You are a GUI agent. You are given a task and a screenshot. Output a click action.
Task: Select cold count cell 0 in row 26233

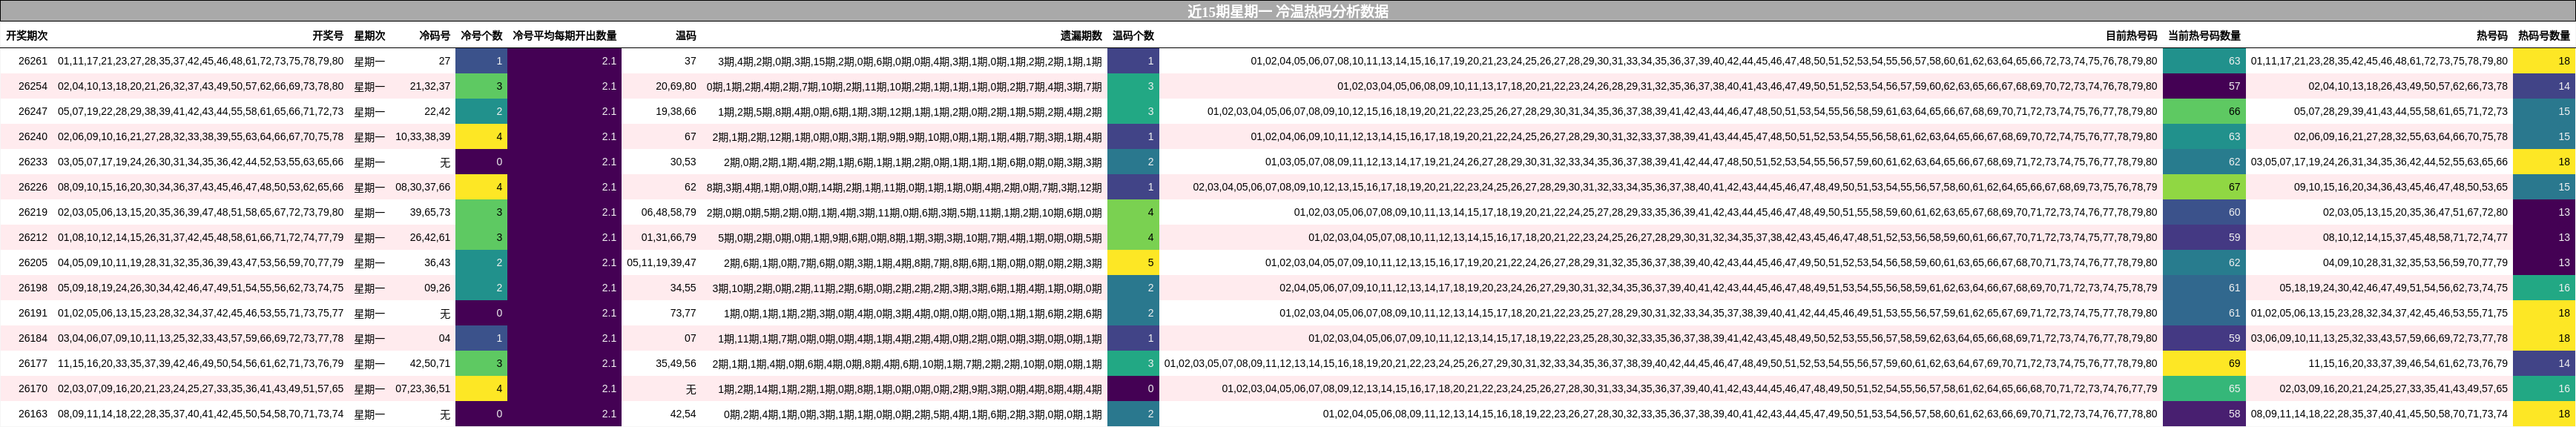(x=482, y=162)
